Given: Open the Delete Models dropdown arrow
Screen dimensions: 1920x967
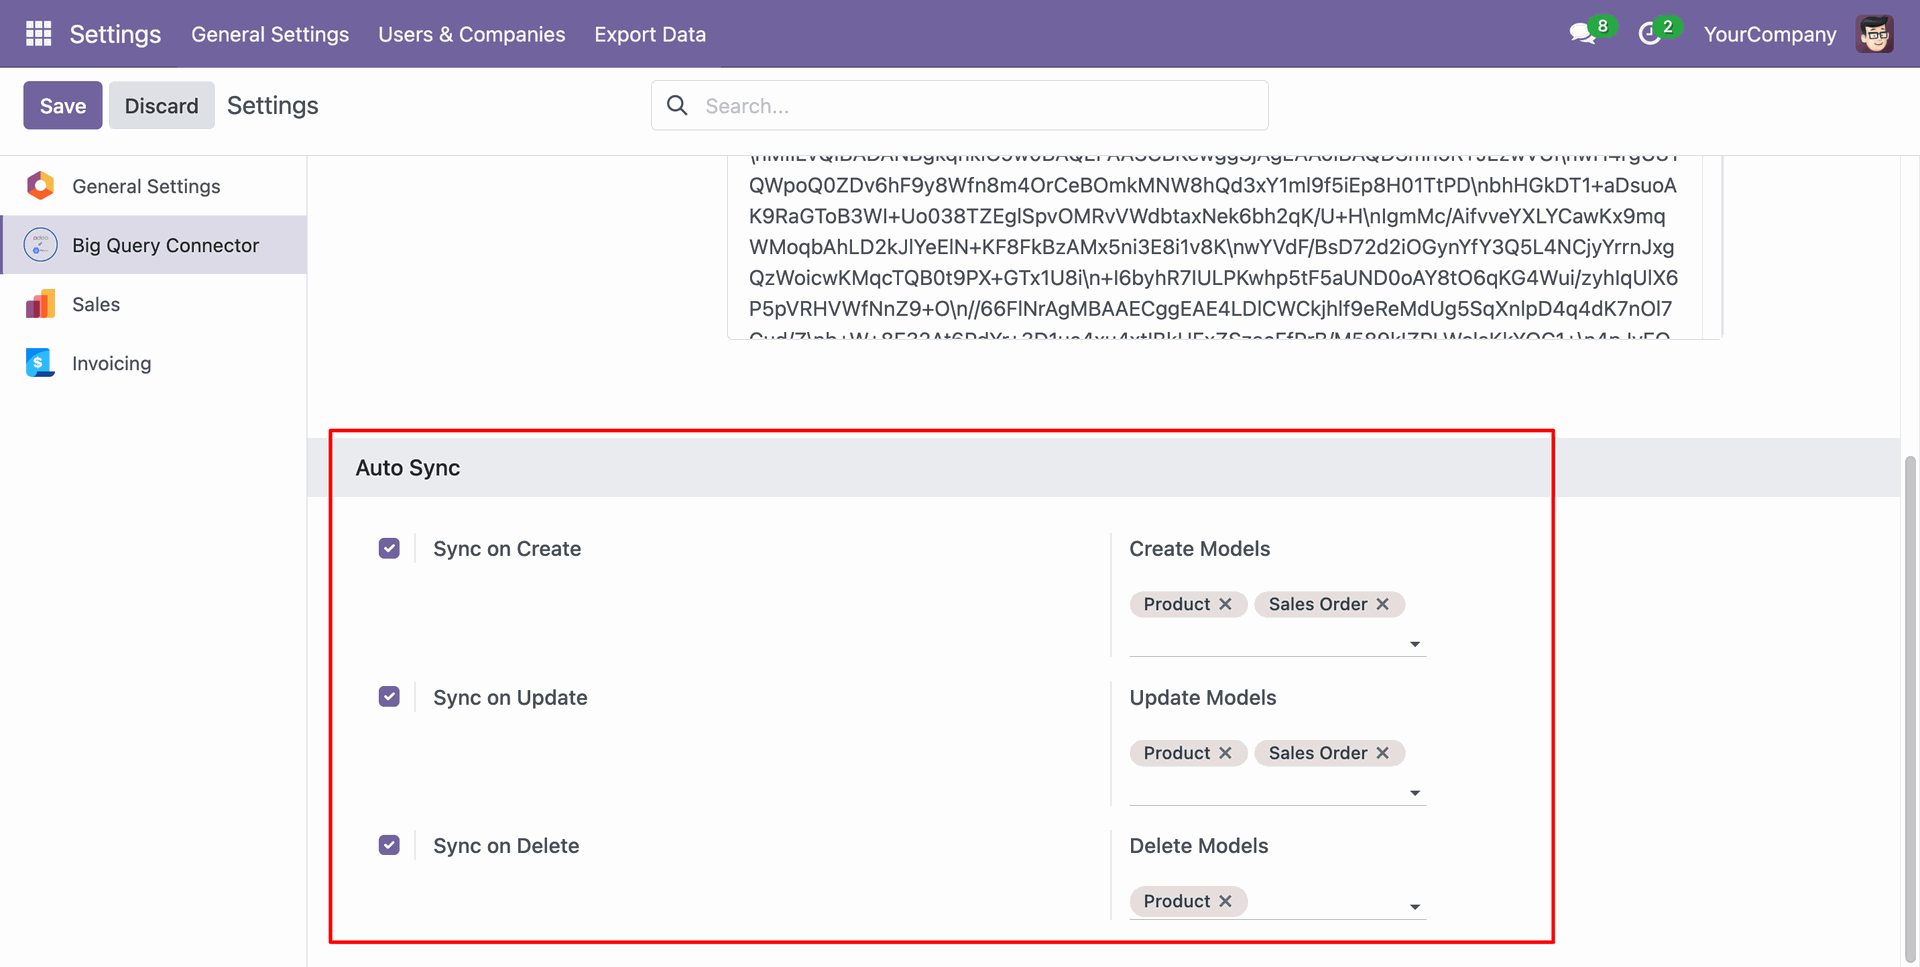Looking at the screenshot, I should coord(1414,907).
